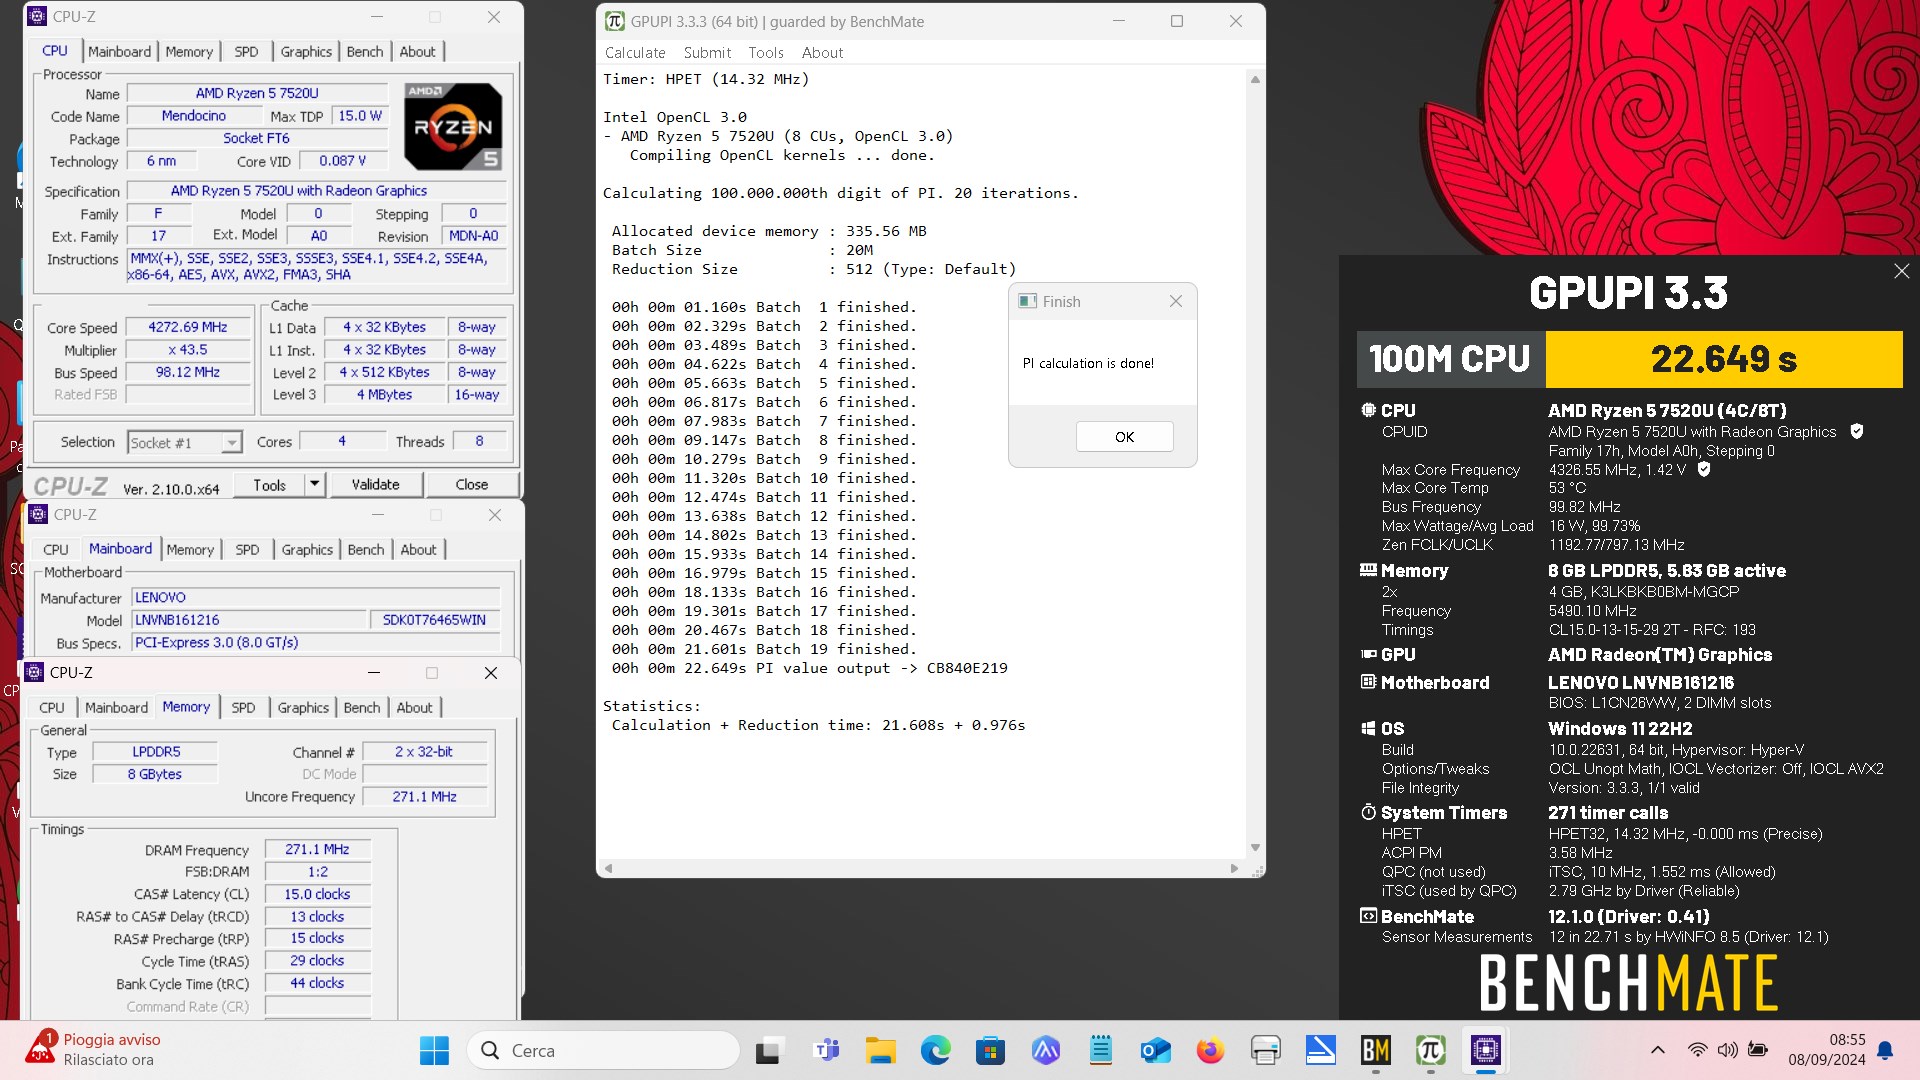Click the Windows logo icon next to OS
The height and width of the screenshot is (1080, 1920).
click(1368, 729)
